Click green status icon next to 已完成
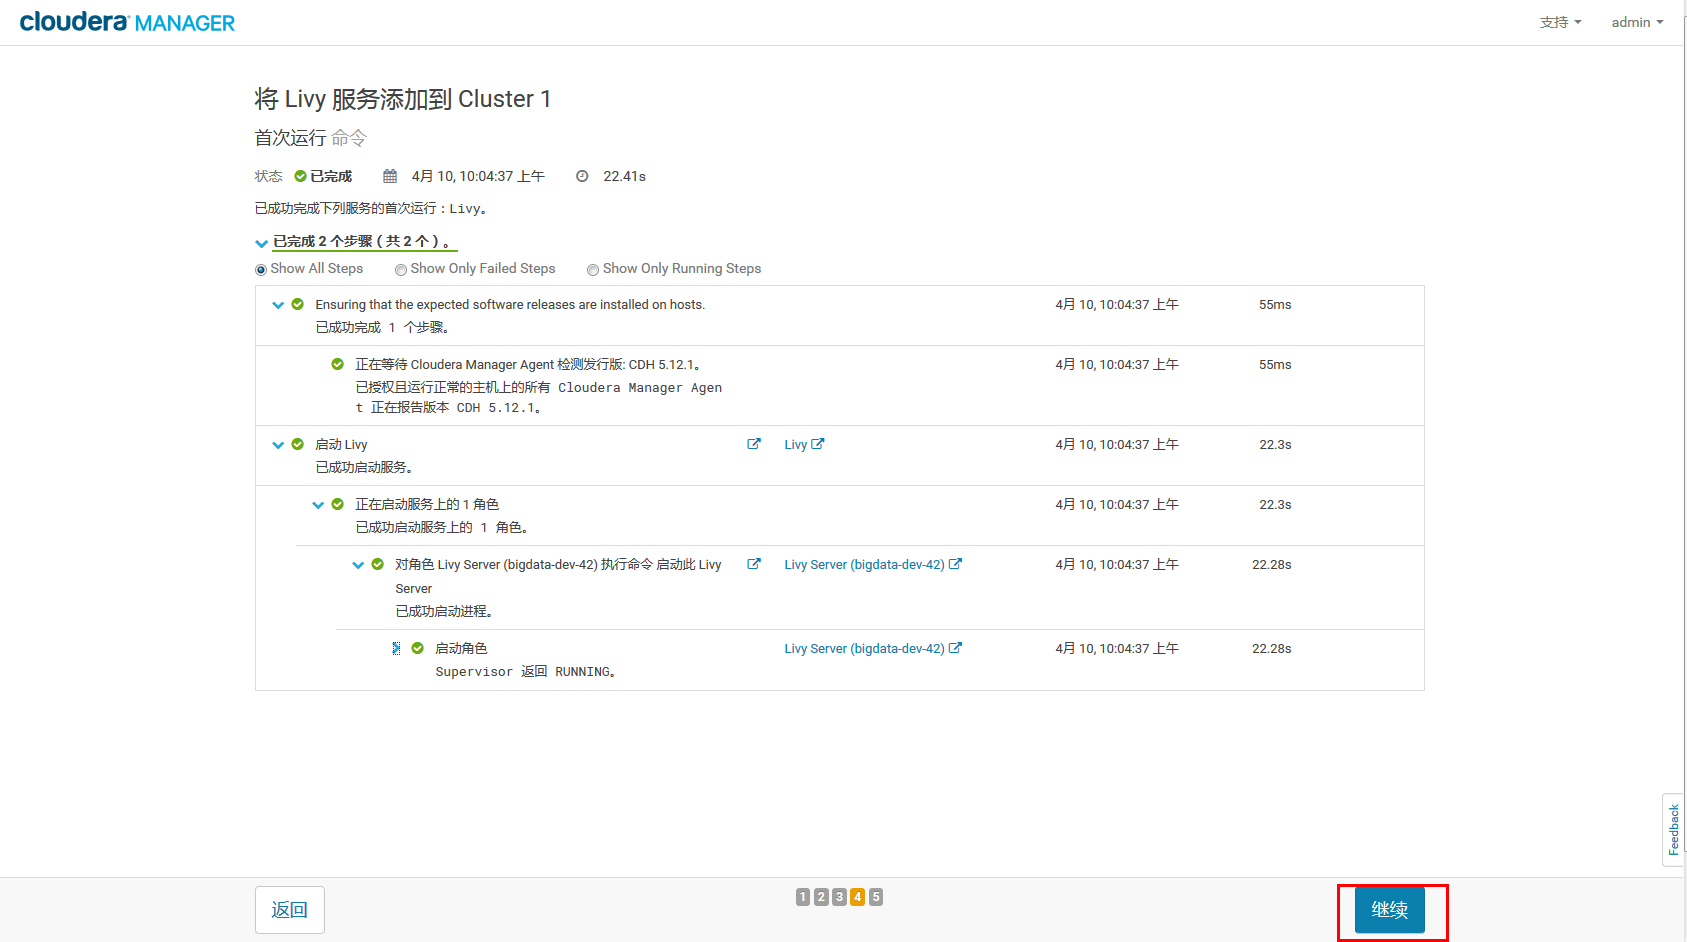This screenshot has width=1687, height=942. (300, 176)
